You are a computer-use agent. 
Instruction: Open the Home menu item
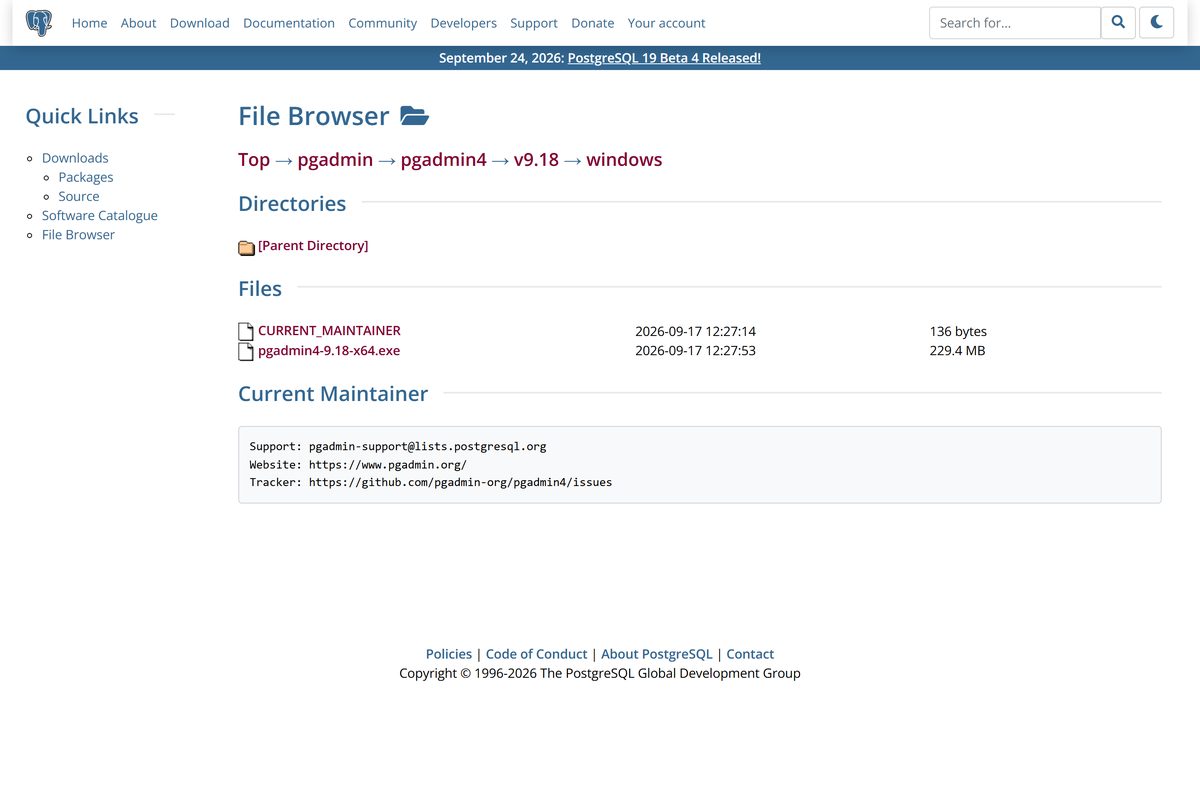89,23
